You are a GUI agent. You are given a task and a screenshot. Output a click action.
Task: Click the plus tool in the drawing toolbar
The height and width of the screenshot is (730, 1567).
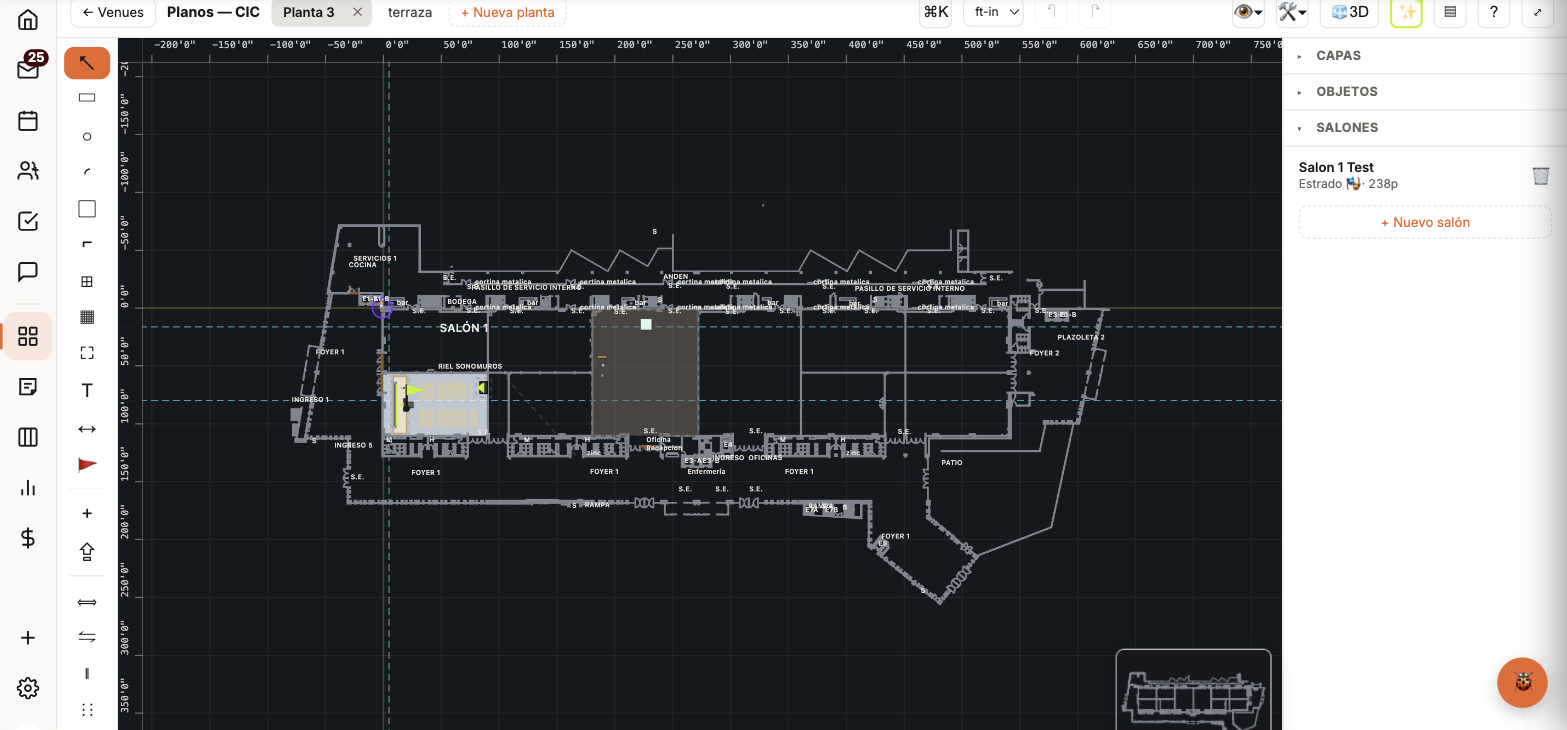87,513
